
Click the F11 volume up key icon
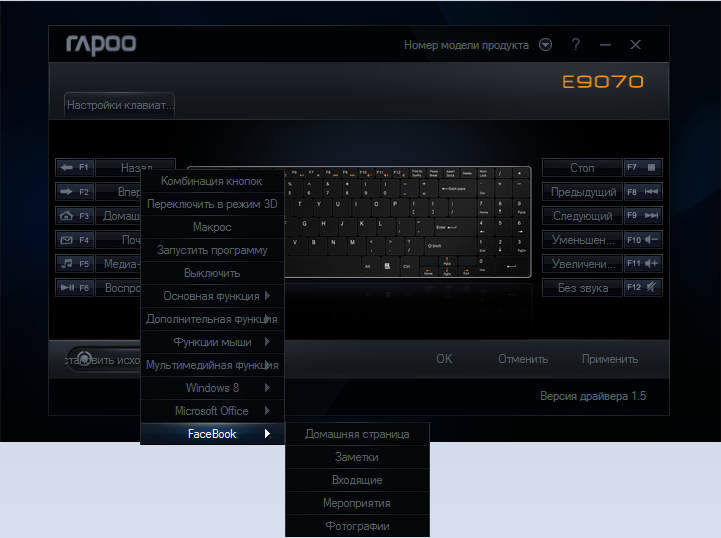click(643, 263)
